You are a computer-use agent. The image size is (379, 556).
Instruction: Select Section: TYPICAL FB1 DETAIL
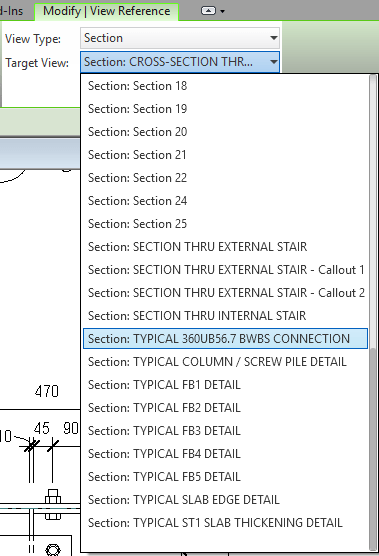coord(225,385)
